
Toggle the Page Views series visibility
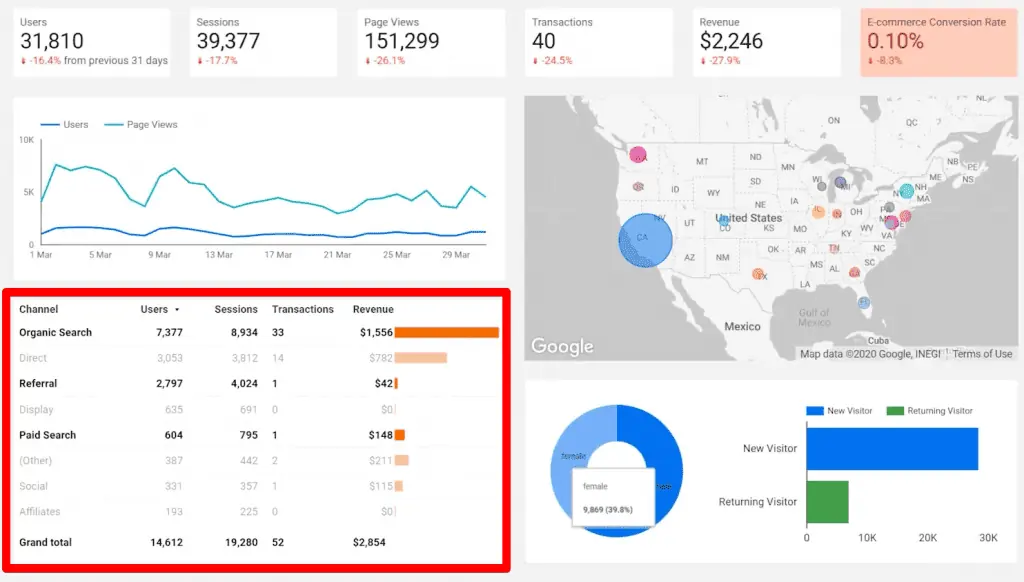pyautogui.click(x=136, y=124)
